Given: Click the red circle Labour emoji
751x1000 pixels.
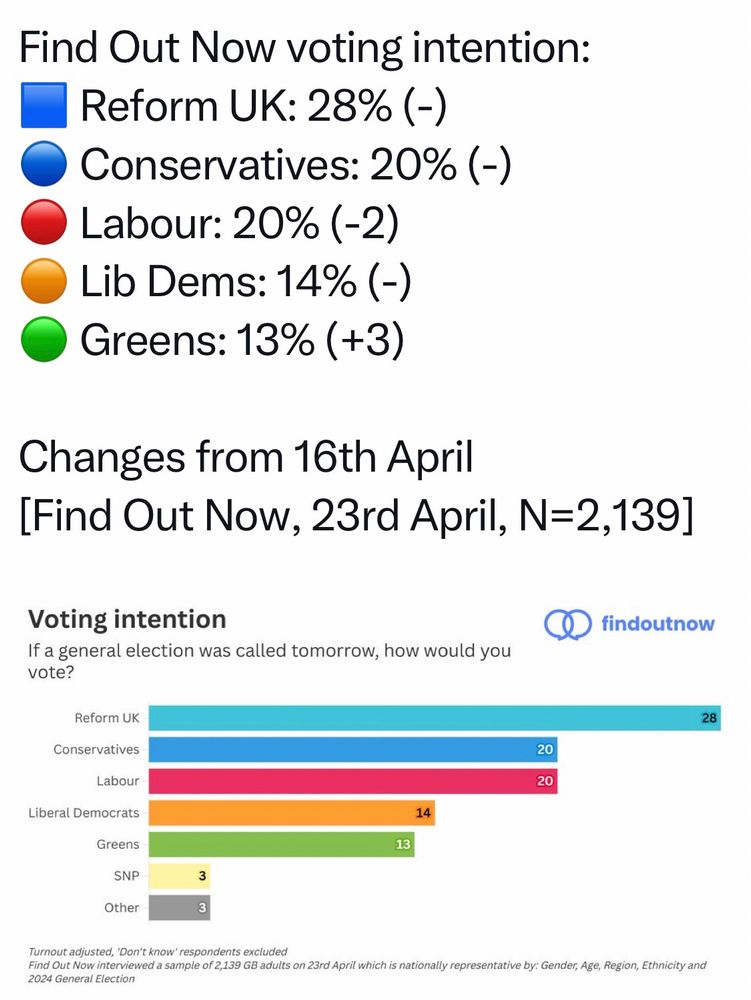Looking at the screenshot, I should (44, 222).
